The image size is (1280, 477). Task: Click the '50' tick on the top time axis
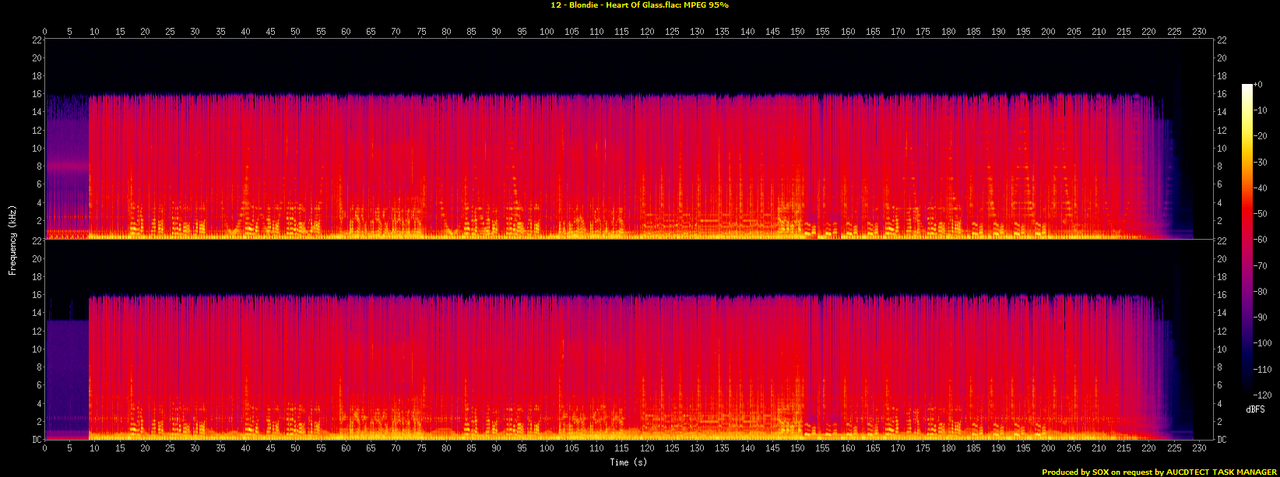(x=296, y=31)
